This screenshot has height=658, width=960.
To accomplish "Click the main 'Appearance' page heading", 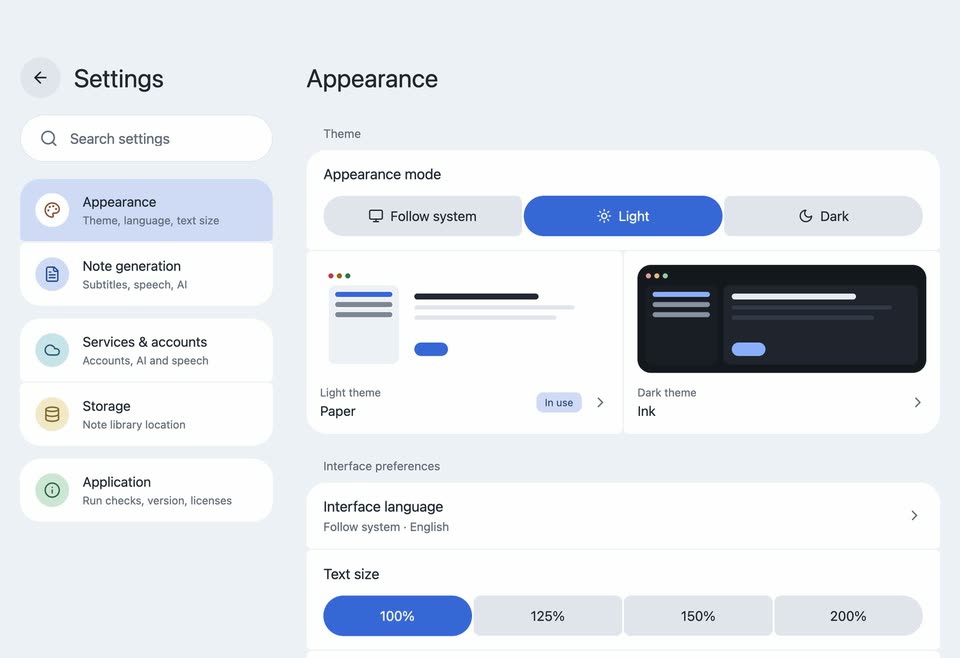I will (372, 79).
